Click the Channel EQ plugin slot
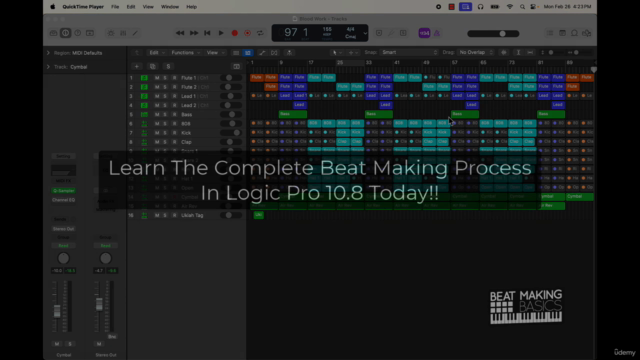The height and width of the screenshot is (360, 640). [63, 200]
